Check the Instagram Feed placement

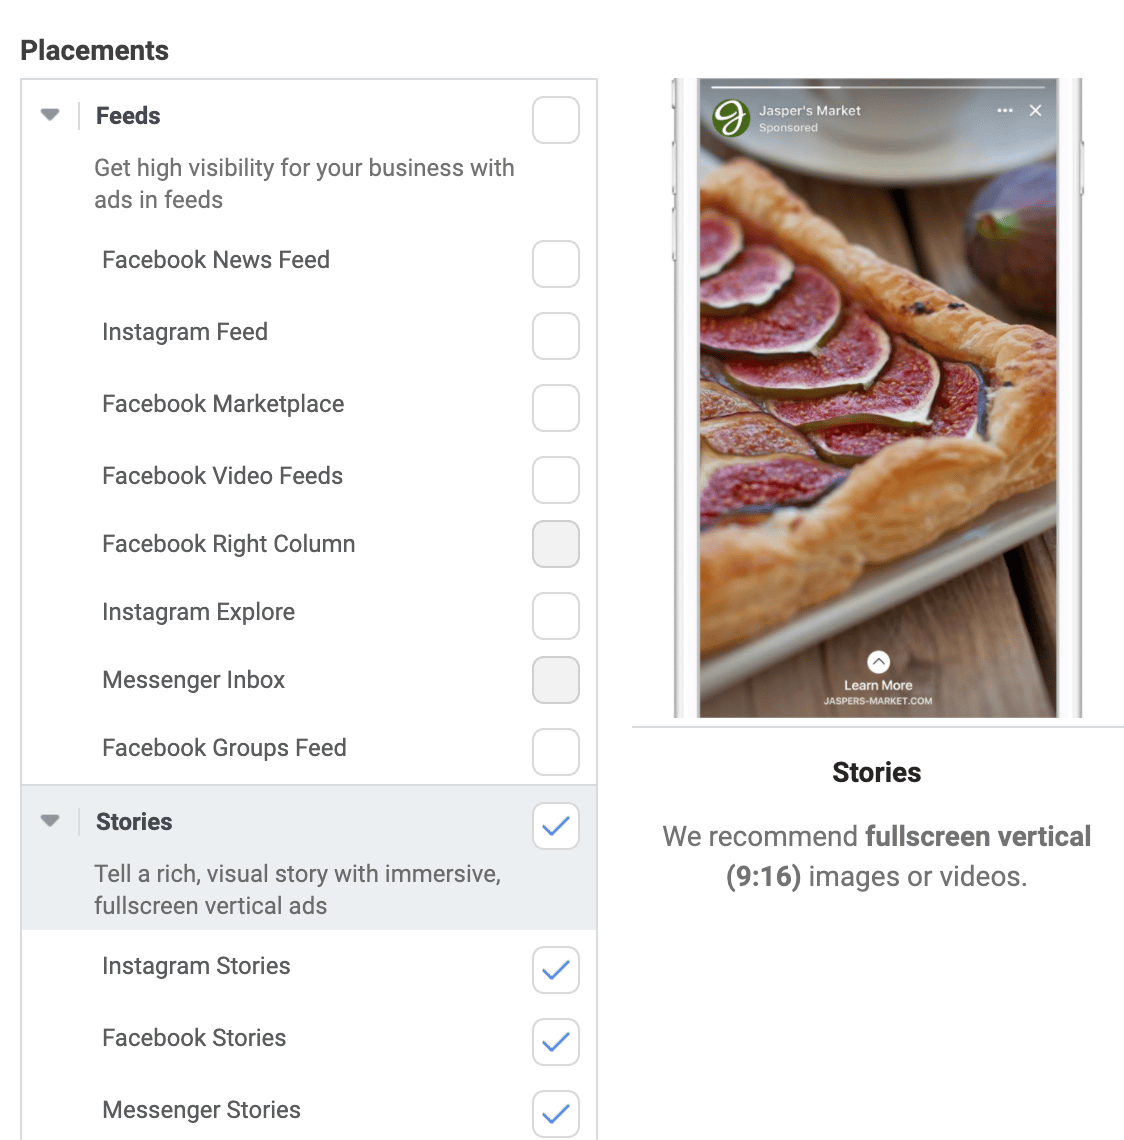click(555, 336)
